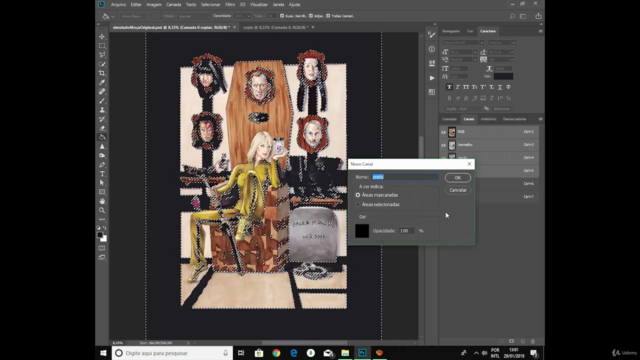This screenshot has width=640, height=360.
Task: Open the Cor color swatch in dialog
Action: tap(362, 231)
